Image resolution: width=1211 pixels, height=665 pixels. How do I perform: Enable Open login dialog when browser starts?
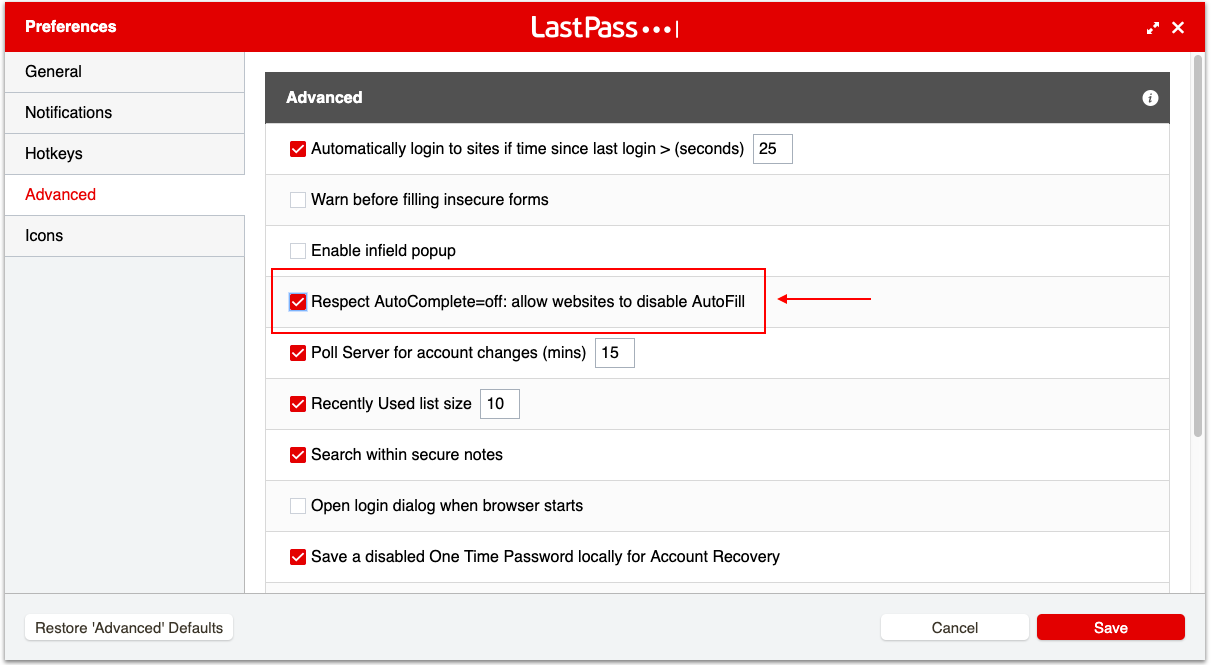(298, 506)
